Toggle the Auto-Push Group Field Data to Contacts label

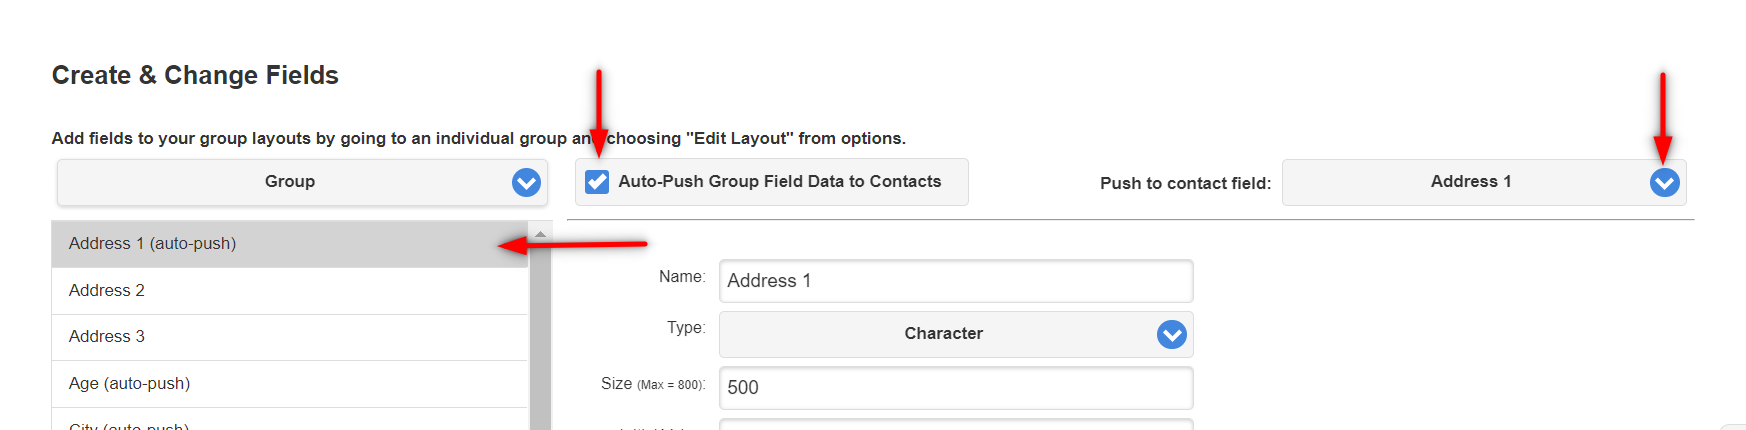779,182
